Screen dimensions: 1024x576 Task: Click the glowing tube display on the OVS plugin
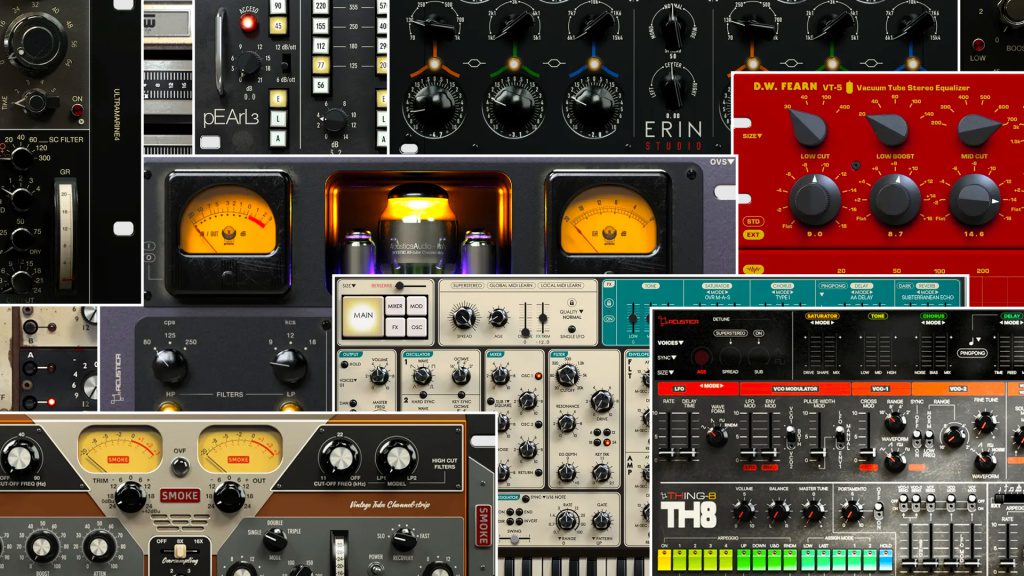(x=418, y=224)
